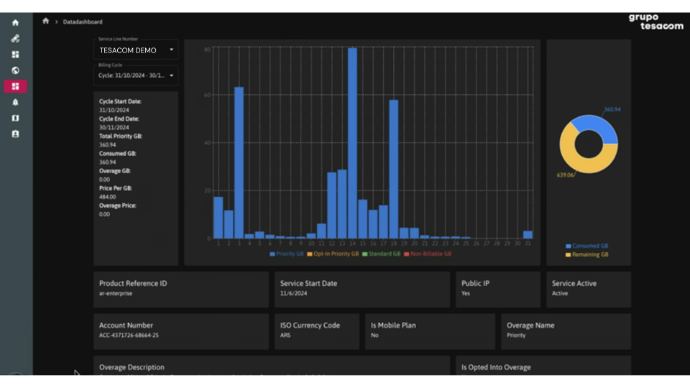690x388 pixels.
Task: Click the Product Reference ID card
Action: click(181, 289)
